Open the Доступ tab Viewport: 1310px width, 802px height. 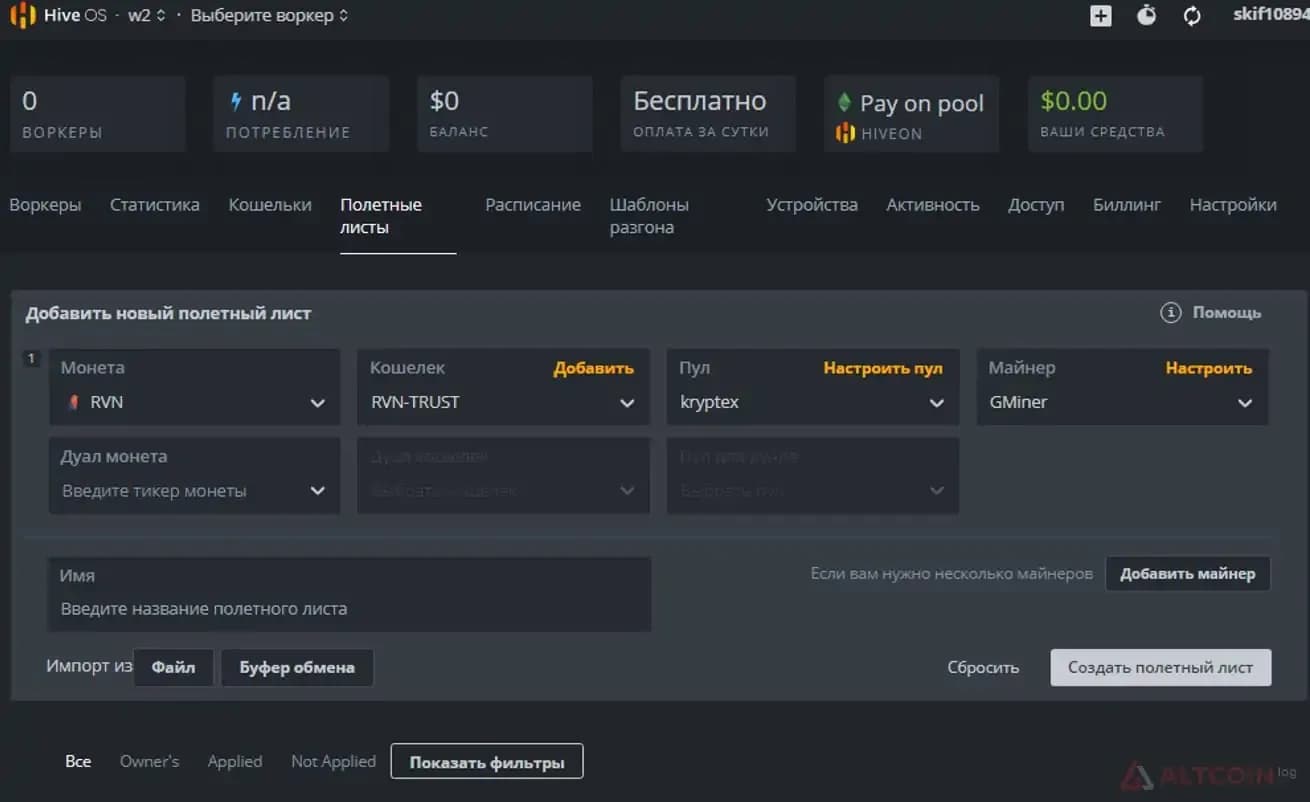coord(1036,205)
